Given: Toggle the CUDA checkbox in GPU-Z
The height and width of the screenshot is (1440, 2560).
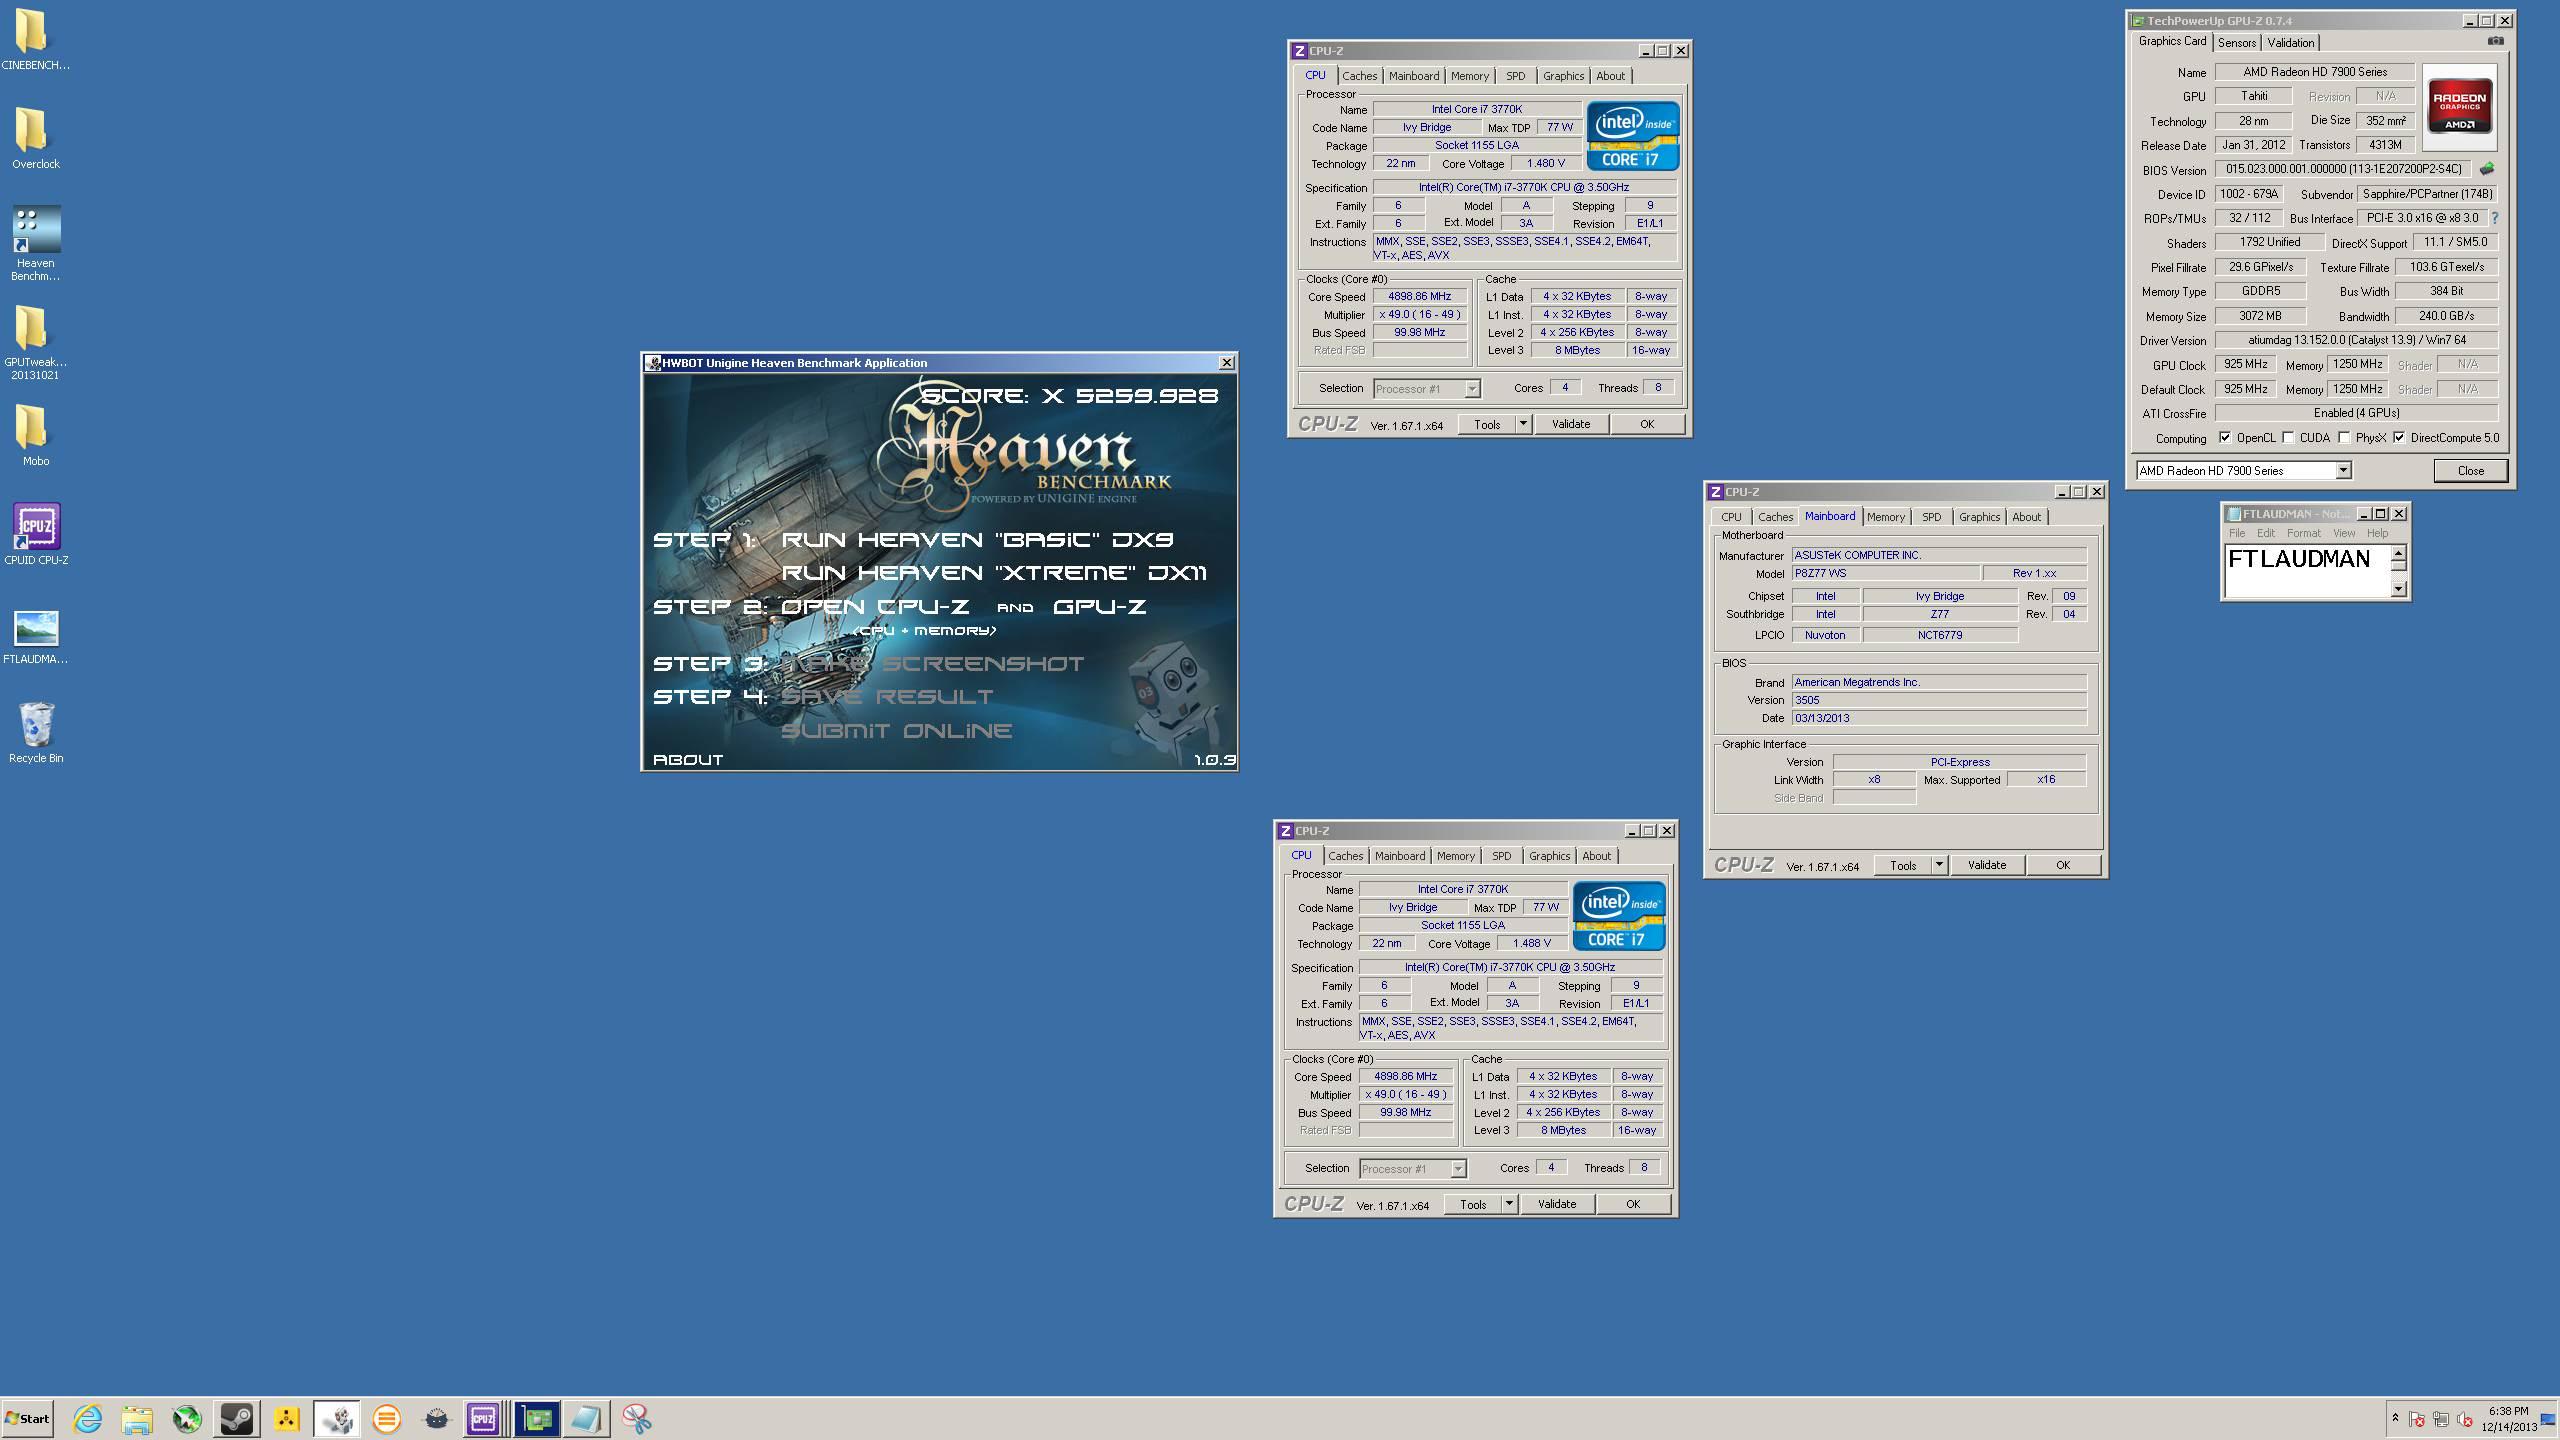Looking at the screenshot, I should coord(2288,437).
